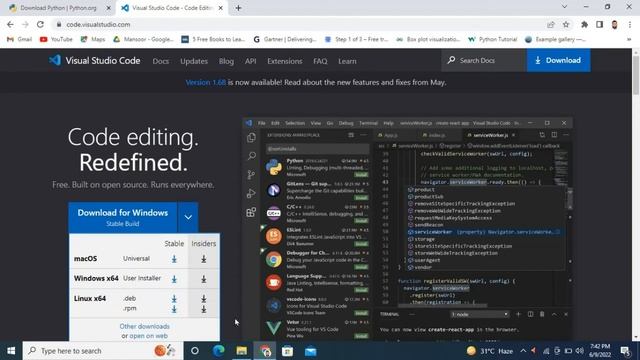Click the VS Code editor preview image
640x360 pixels.
(408, 229)
